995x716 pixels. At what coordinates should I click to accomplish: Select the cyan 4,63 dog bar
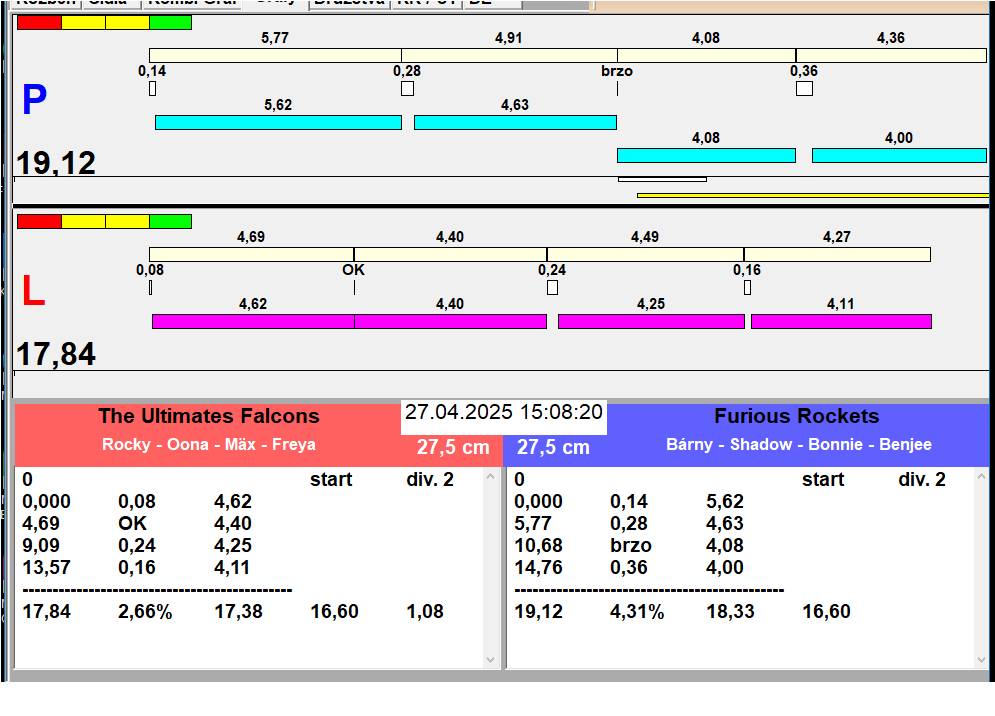(x=515, y=122)
